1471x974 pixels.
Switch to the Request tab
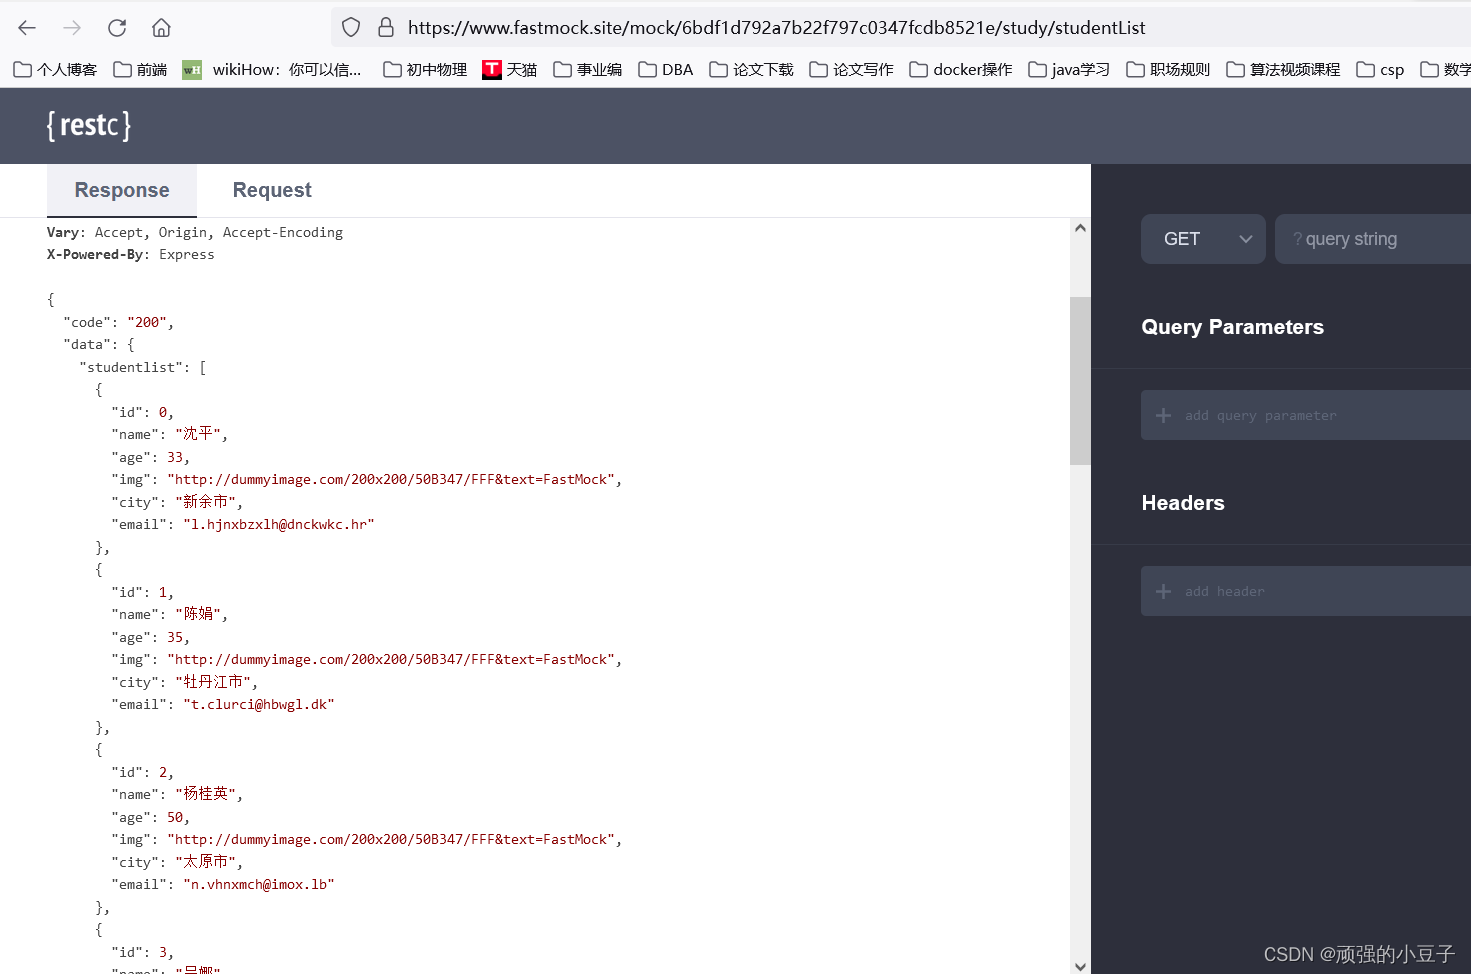271,190
